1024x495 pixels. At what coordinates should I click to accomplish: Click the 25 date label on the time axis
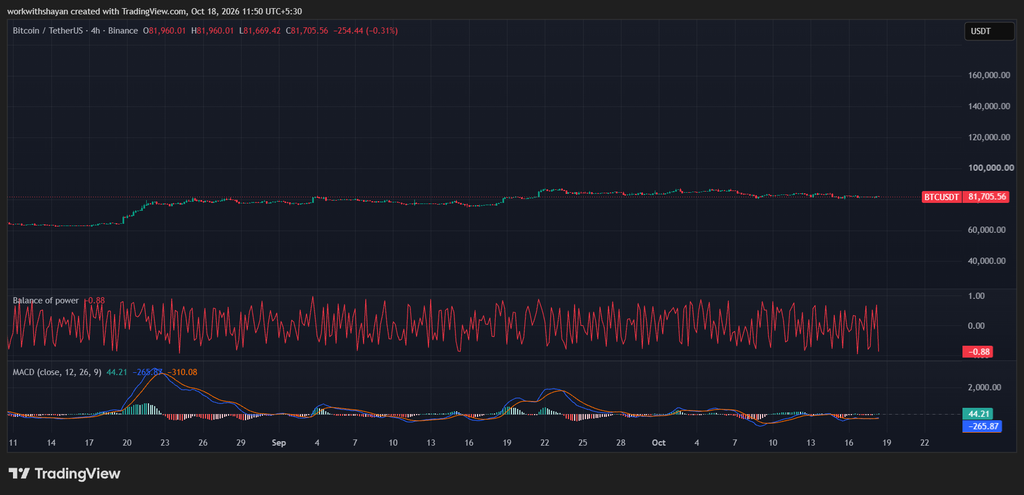point(583,443)
